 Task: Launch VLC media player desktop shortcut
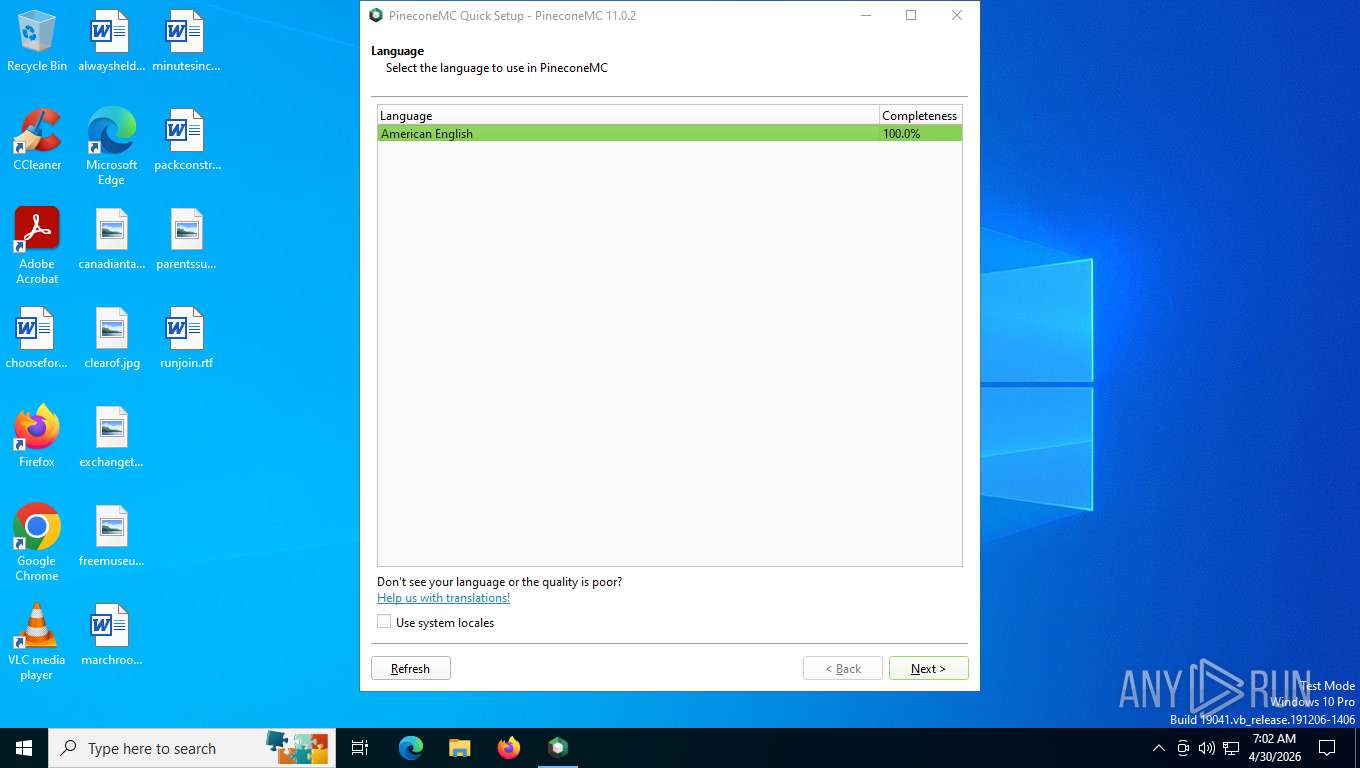click(37, 641)
